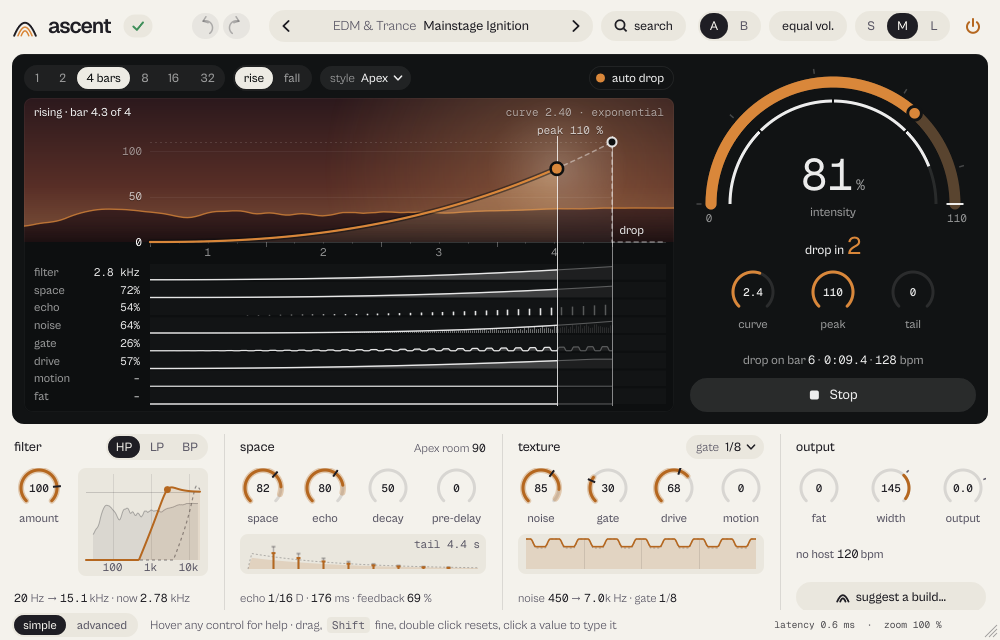Choose the rise direction
This screenshot has height=640, width=1000.
253,78
